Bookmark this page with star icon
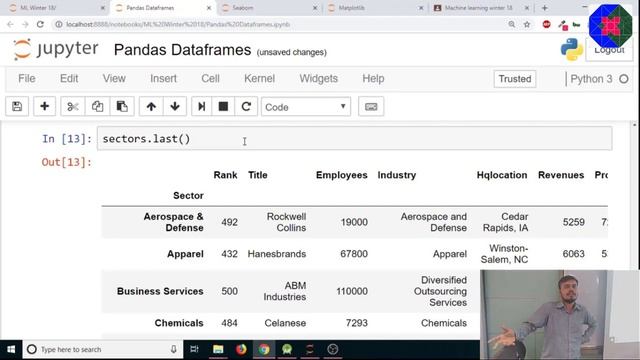 coord(527,24)
